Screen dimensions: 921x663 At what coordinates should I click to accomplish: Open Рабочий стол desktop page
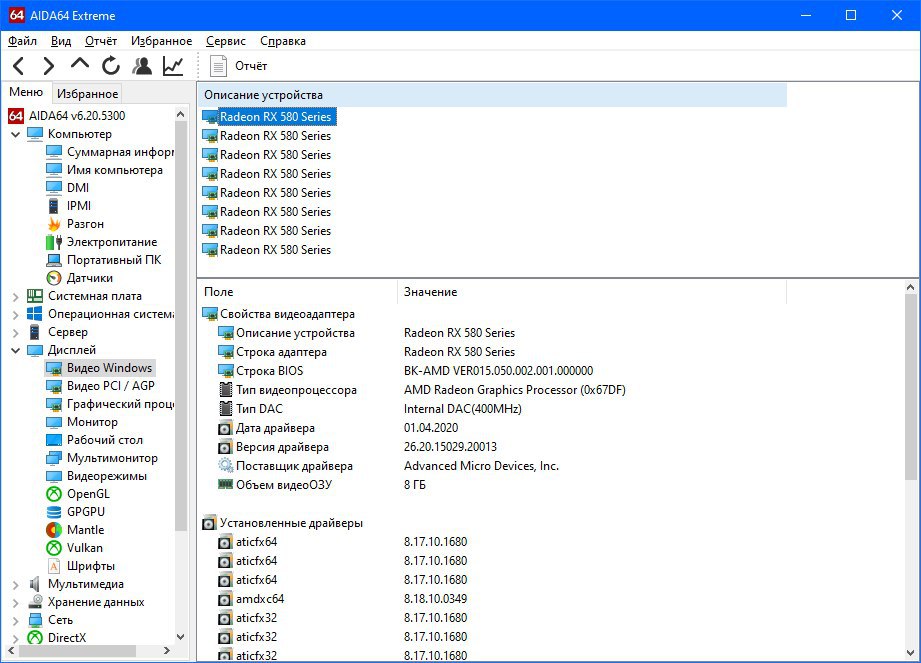click(95, 440)
